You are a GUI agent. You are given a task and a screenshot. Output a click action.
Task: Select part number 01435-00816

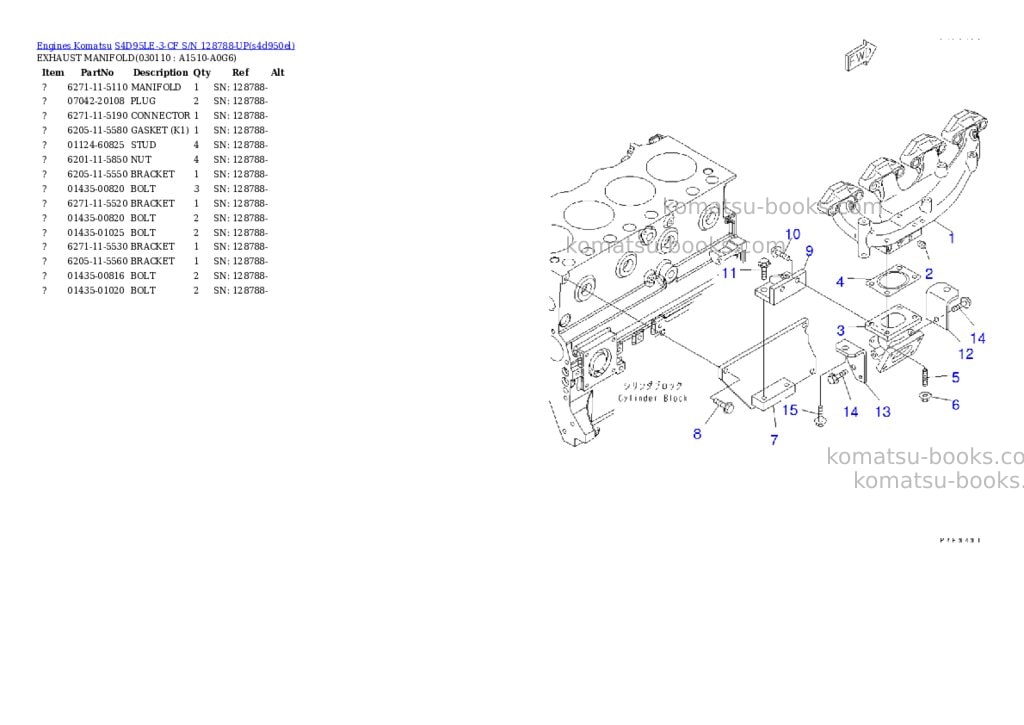[x=95, y=276]
